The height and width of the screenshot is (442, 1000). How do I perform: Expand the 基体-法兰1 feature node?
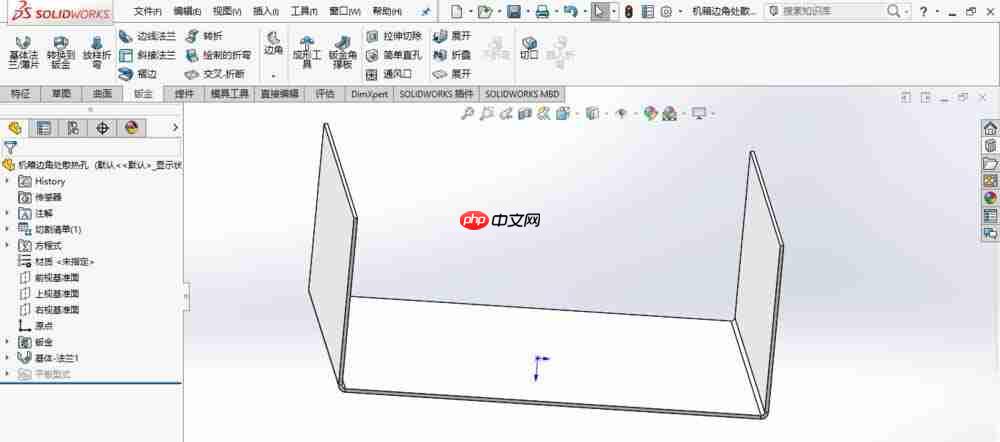click(7, 358)
